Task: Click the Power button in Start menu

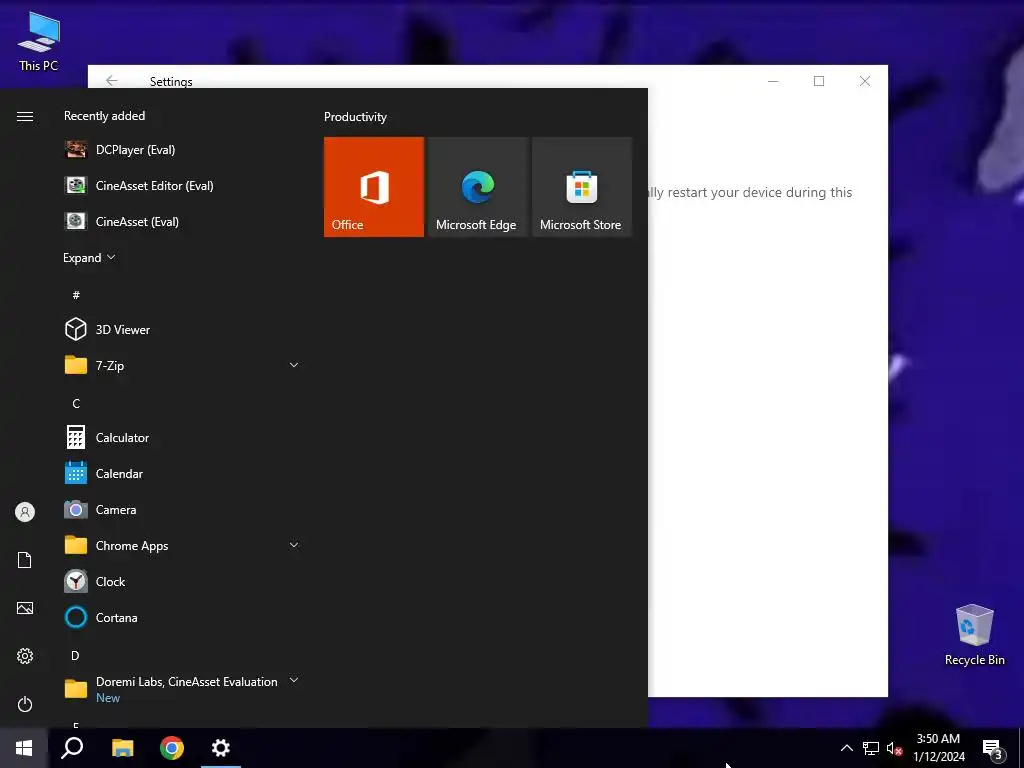Action: tap(25, 704)
